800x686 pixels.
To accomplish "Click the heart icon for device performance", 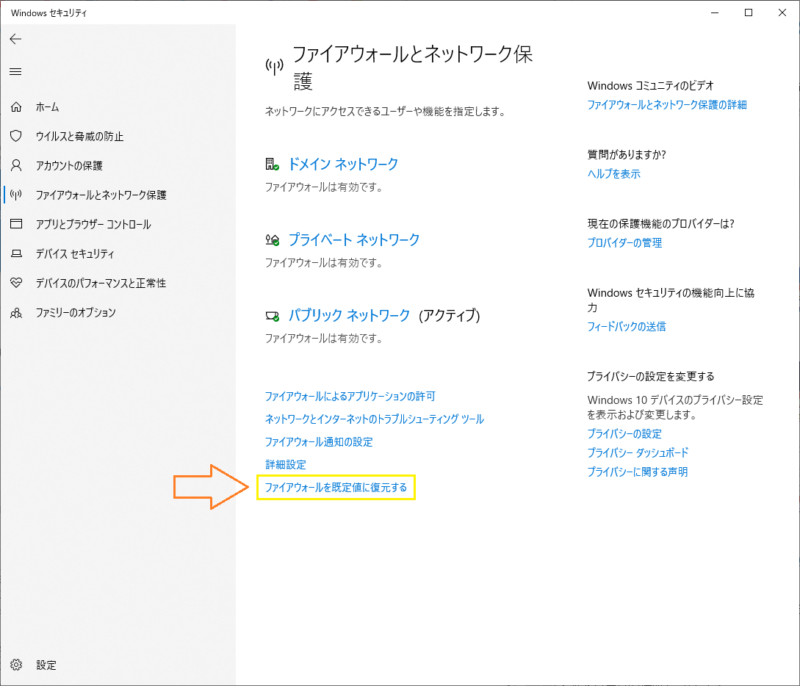I will pyautogui.click(x=16, y=283).
